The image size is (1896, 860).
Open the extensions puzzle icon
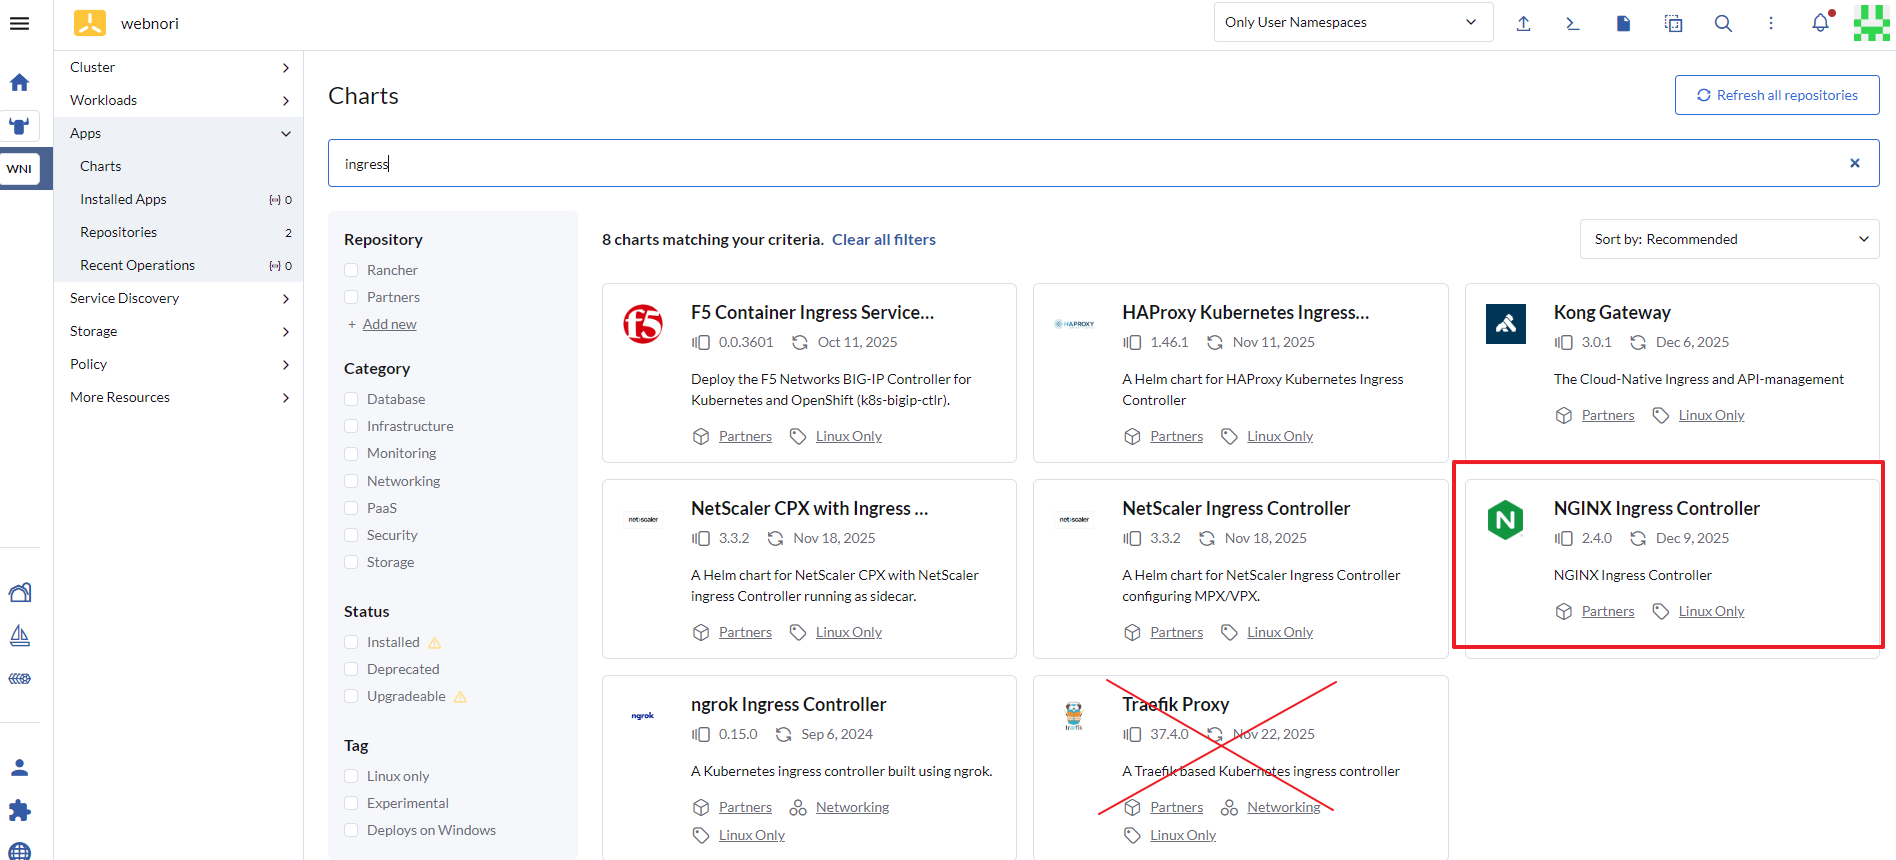[x=19, y=810]
